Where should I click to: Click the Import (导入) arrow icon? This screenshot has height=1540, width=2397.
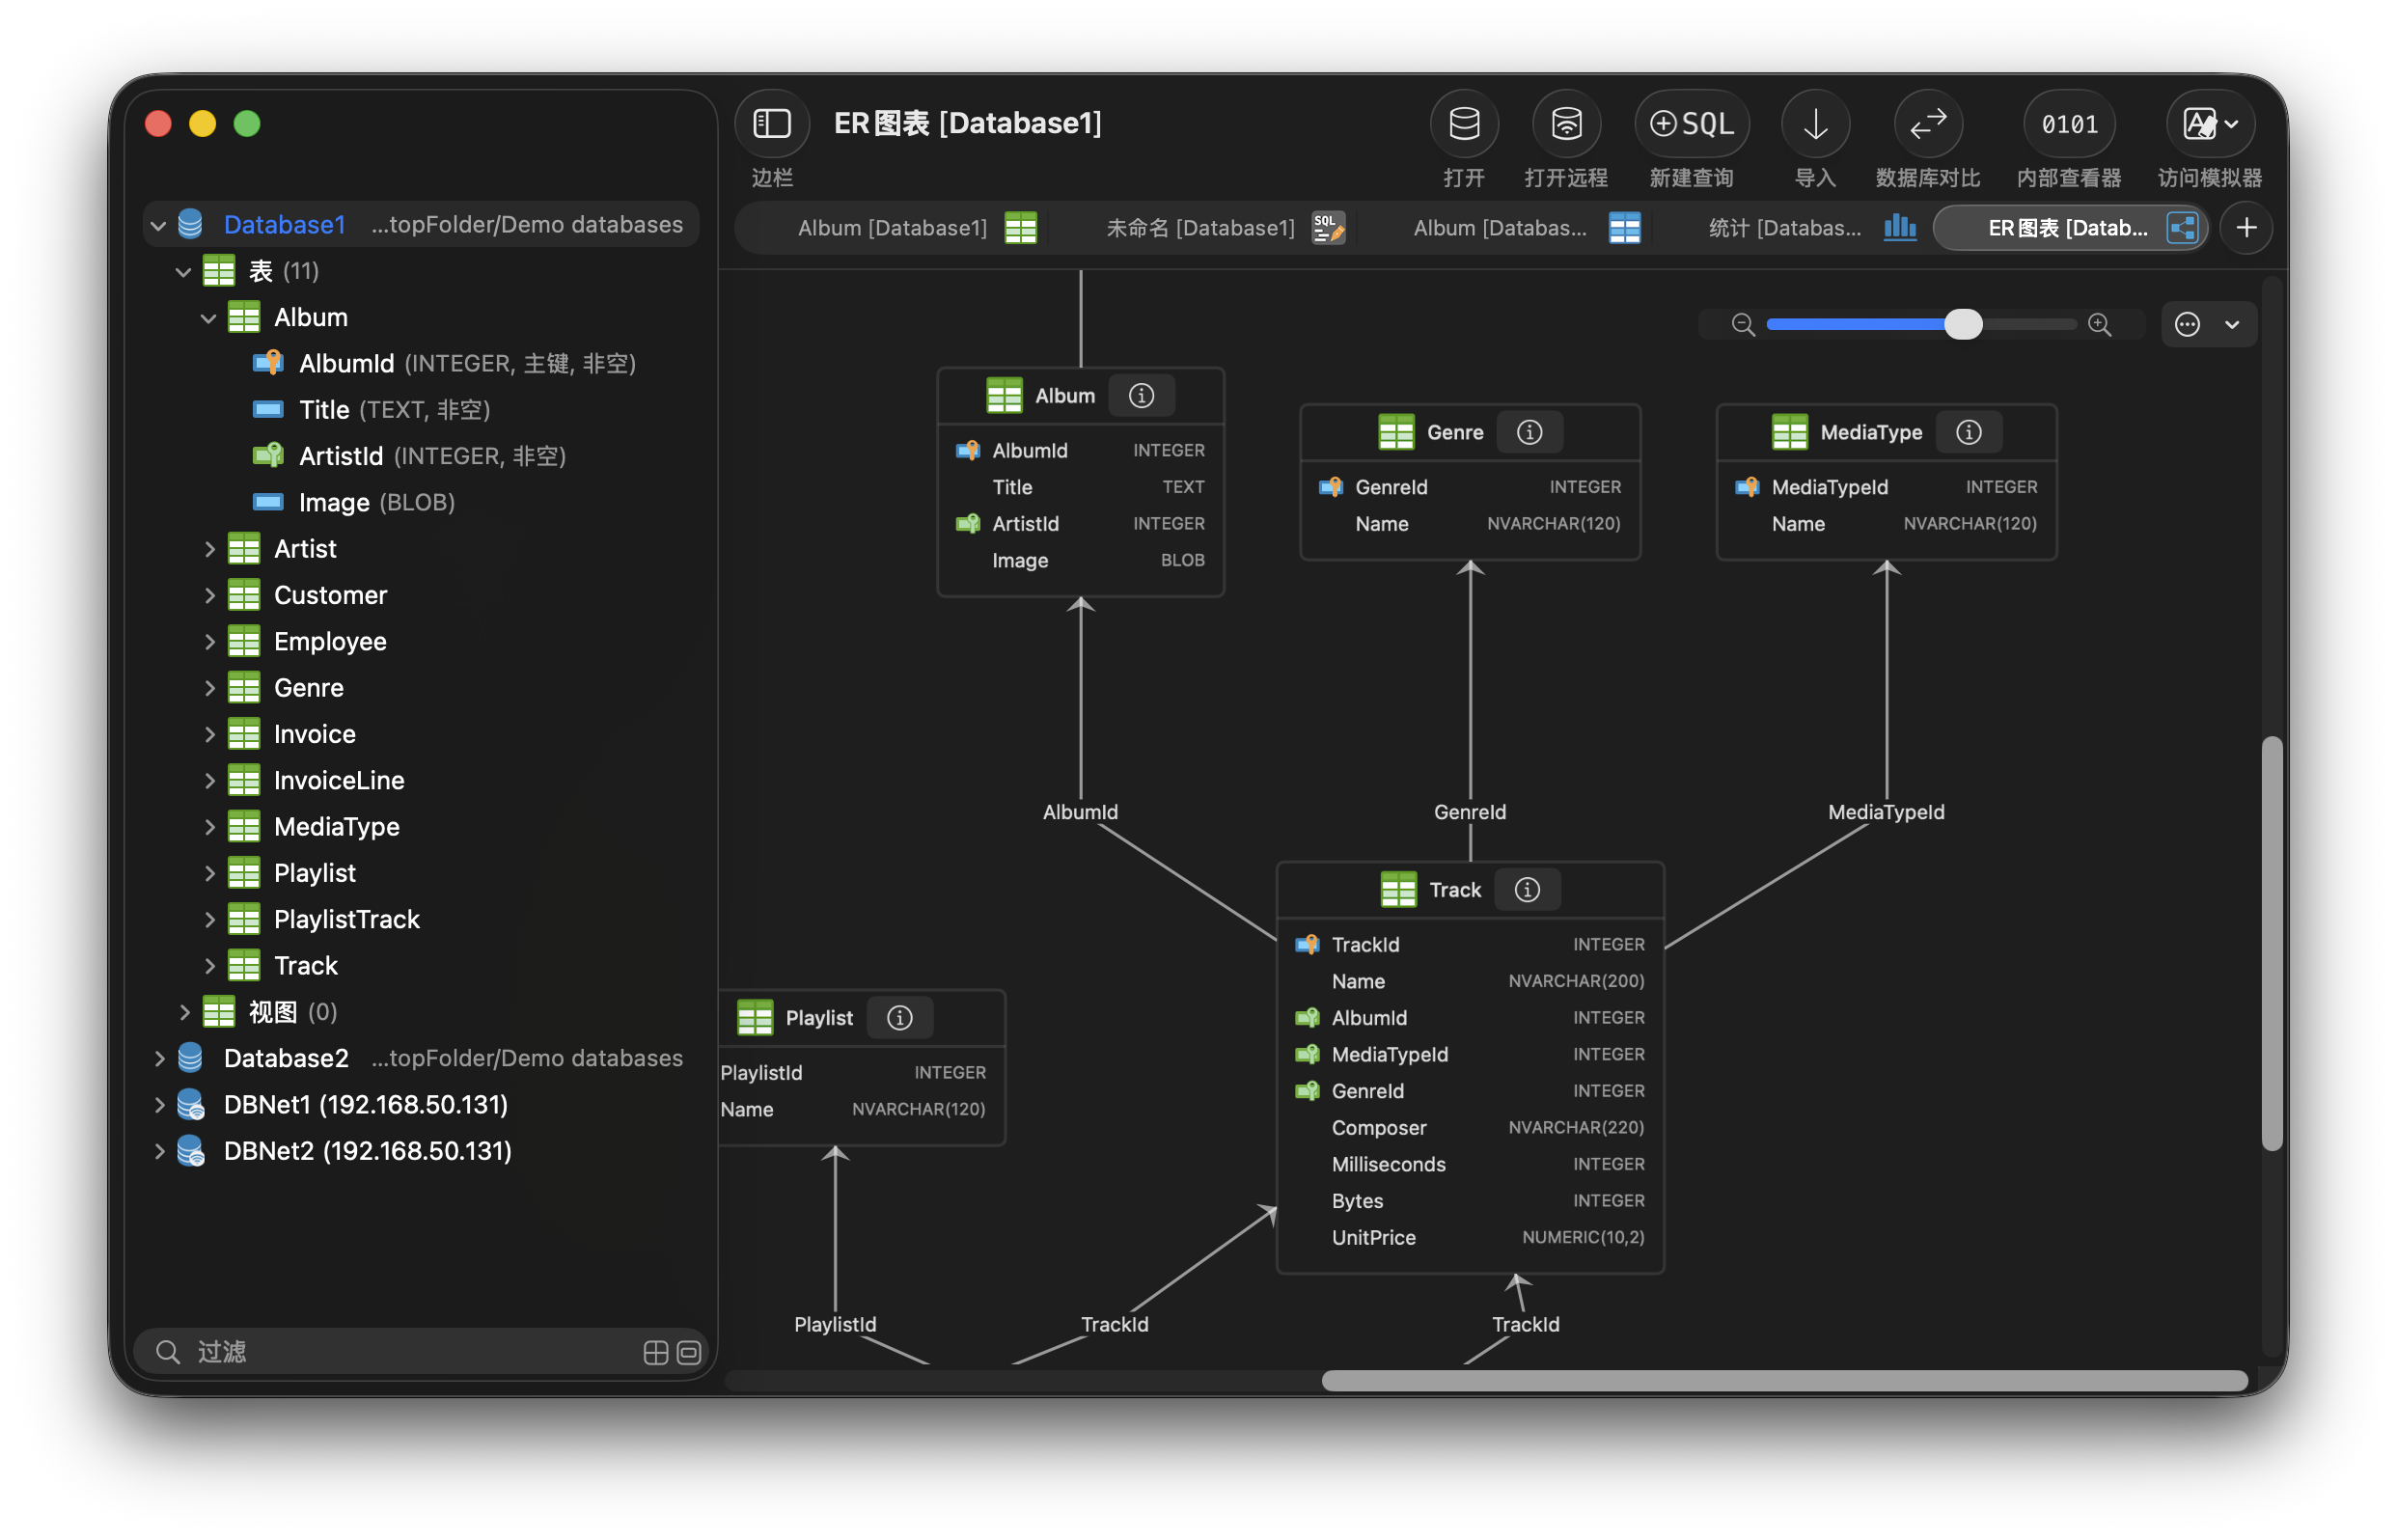pos(1815,124)
